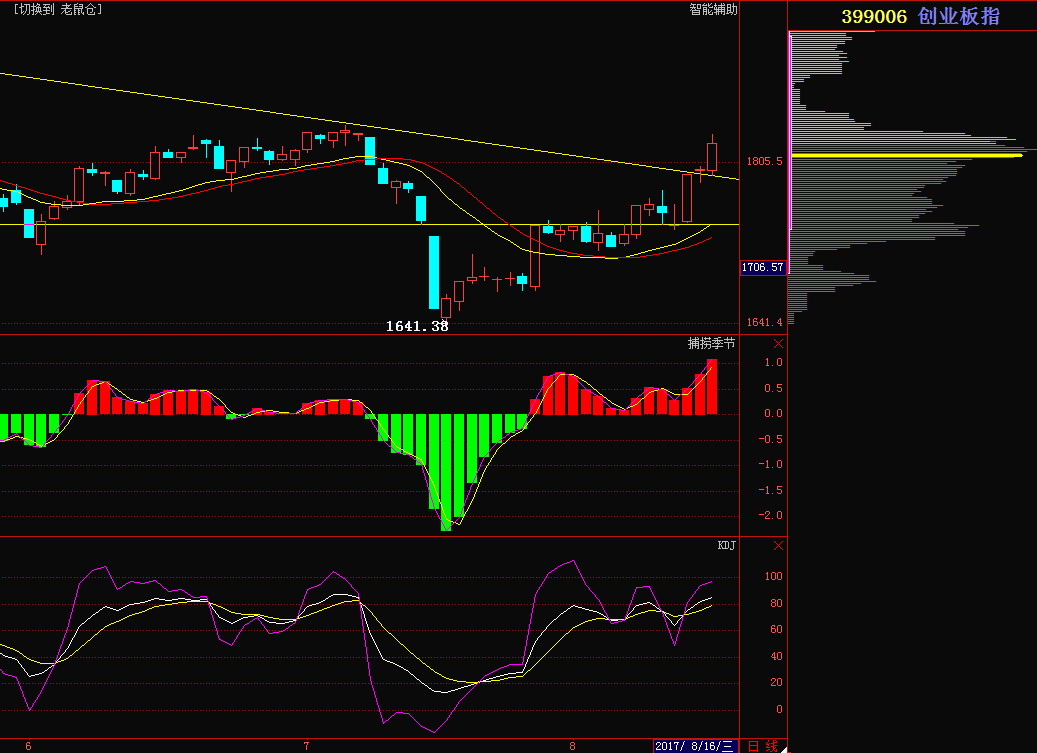Close the 捕捞季节 indicator panel
The width and height of the screenshot is (1037, 753).
778,344
